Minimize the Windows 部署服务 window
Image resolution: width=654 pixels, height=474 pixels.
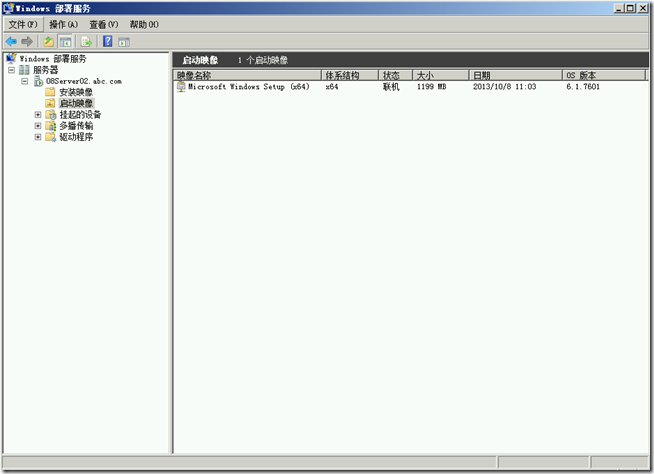619,8
